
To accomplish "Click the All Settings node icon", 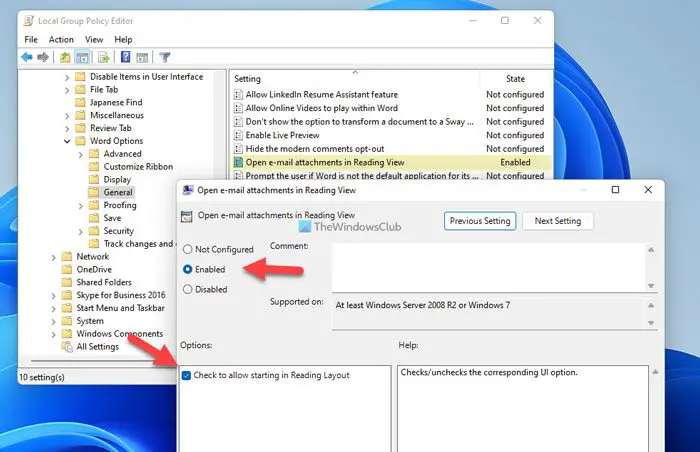I will click(67, 347).
